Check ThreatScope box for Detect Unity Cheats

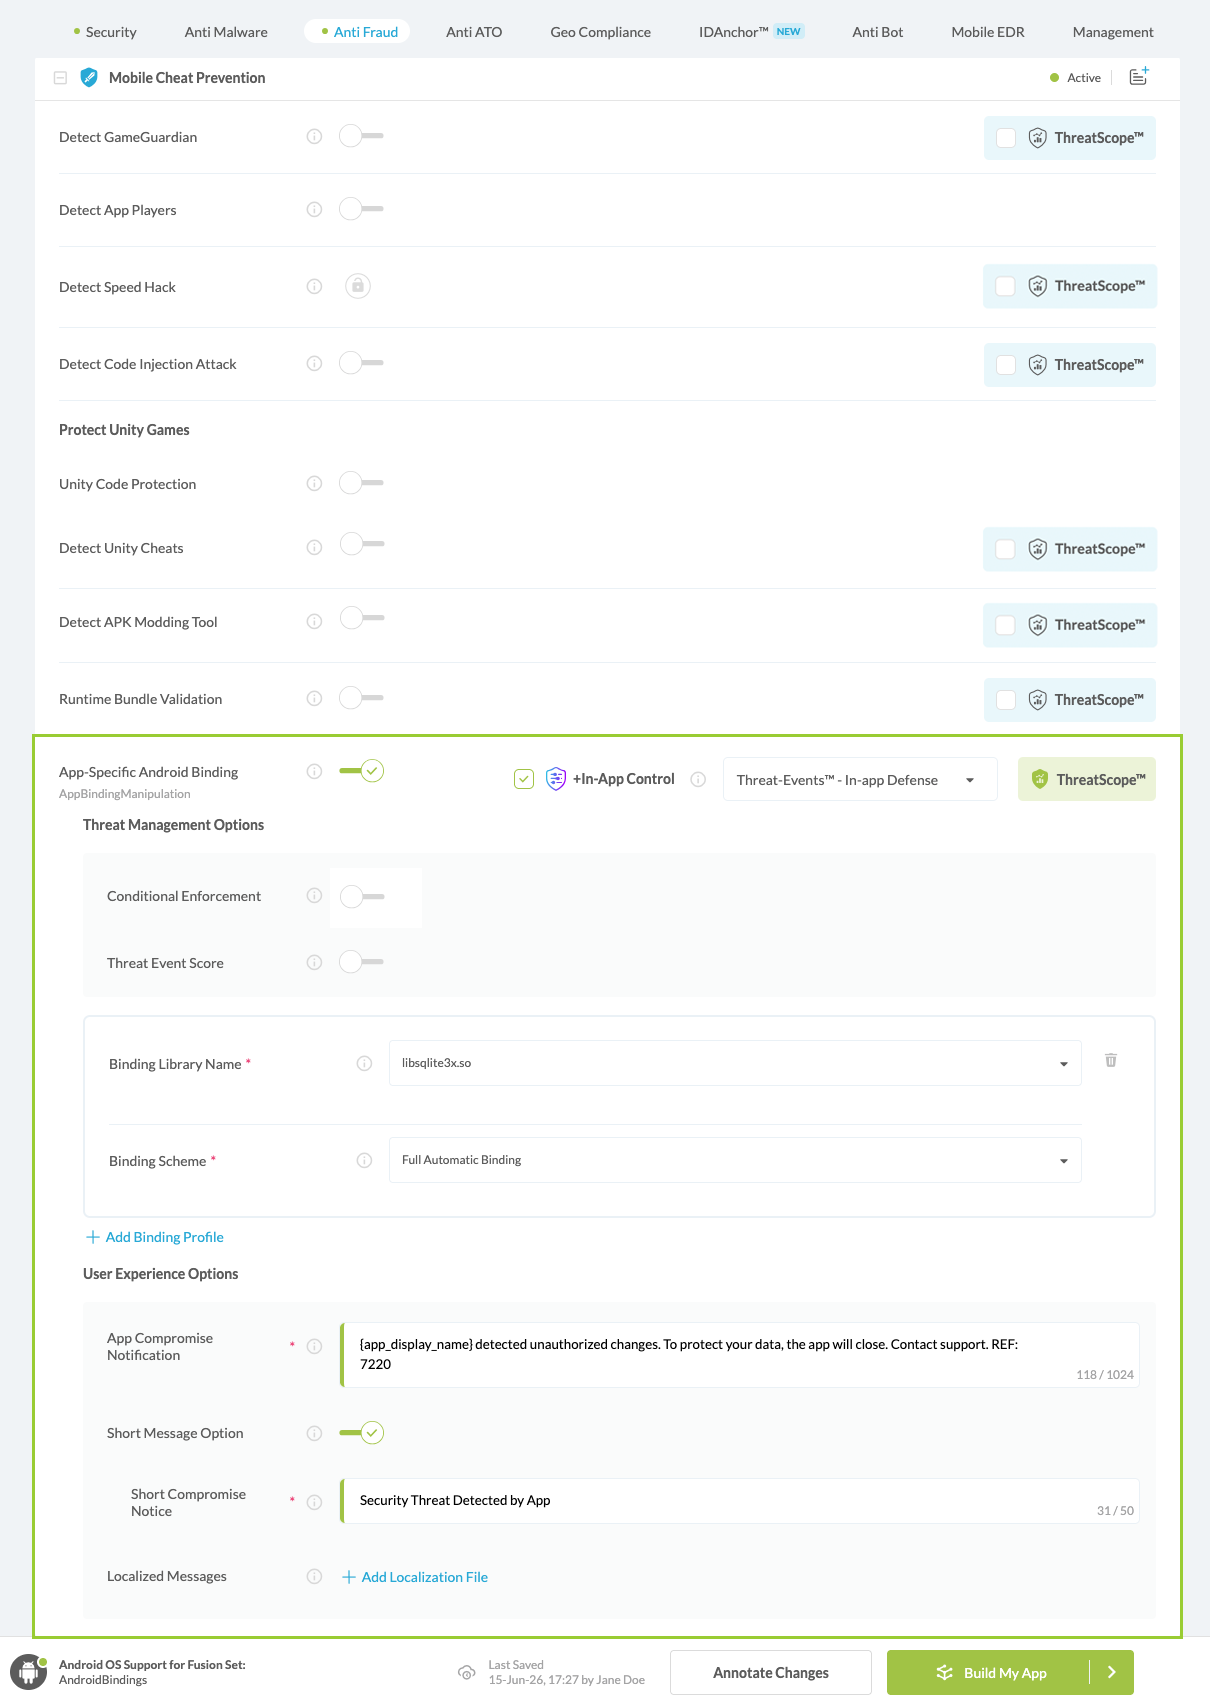pos(1006,549)
